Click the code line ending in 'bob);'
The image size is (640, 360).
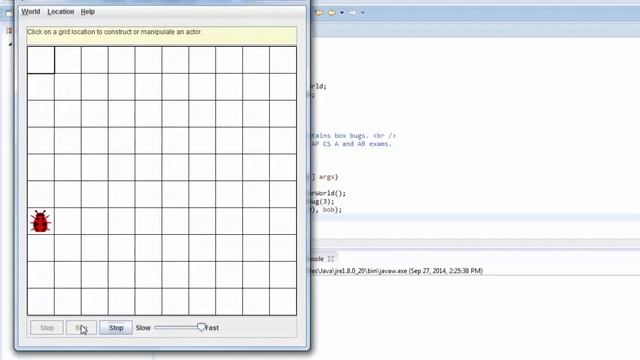[x=327, y=210]
